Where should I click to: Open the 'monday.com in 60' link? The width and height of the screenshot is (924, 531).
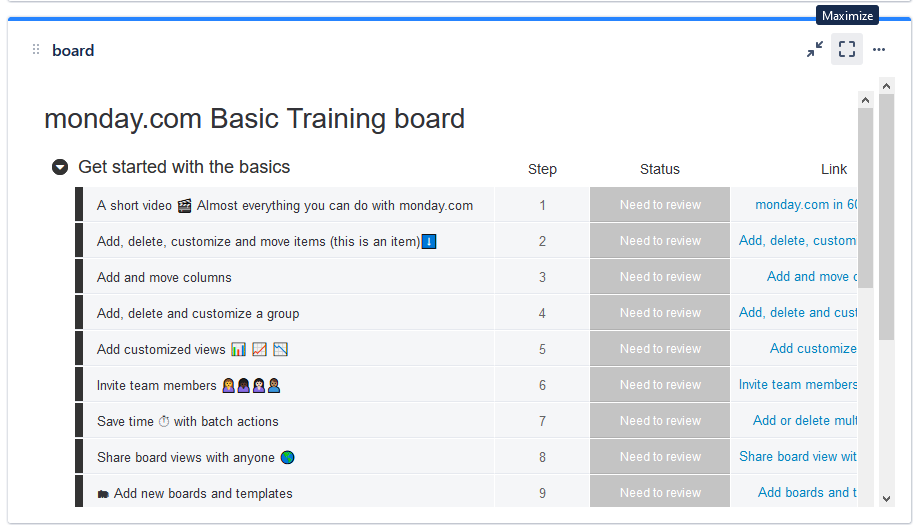coord(806,205)
